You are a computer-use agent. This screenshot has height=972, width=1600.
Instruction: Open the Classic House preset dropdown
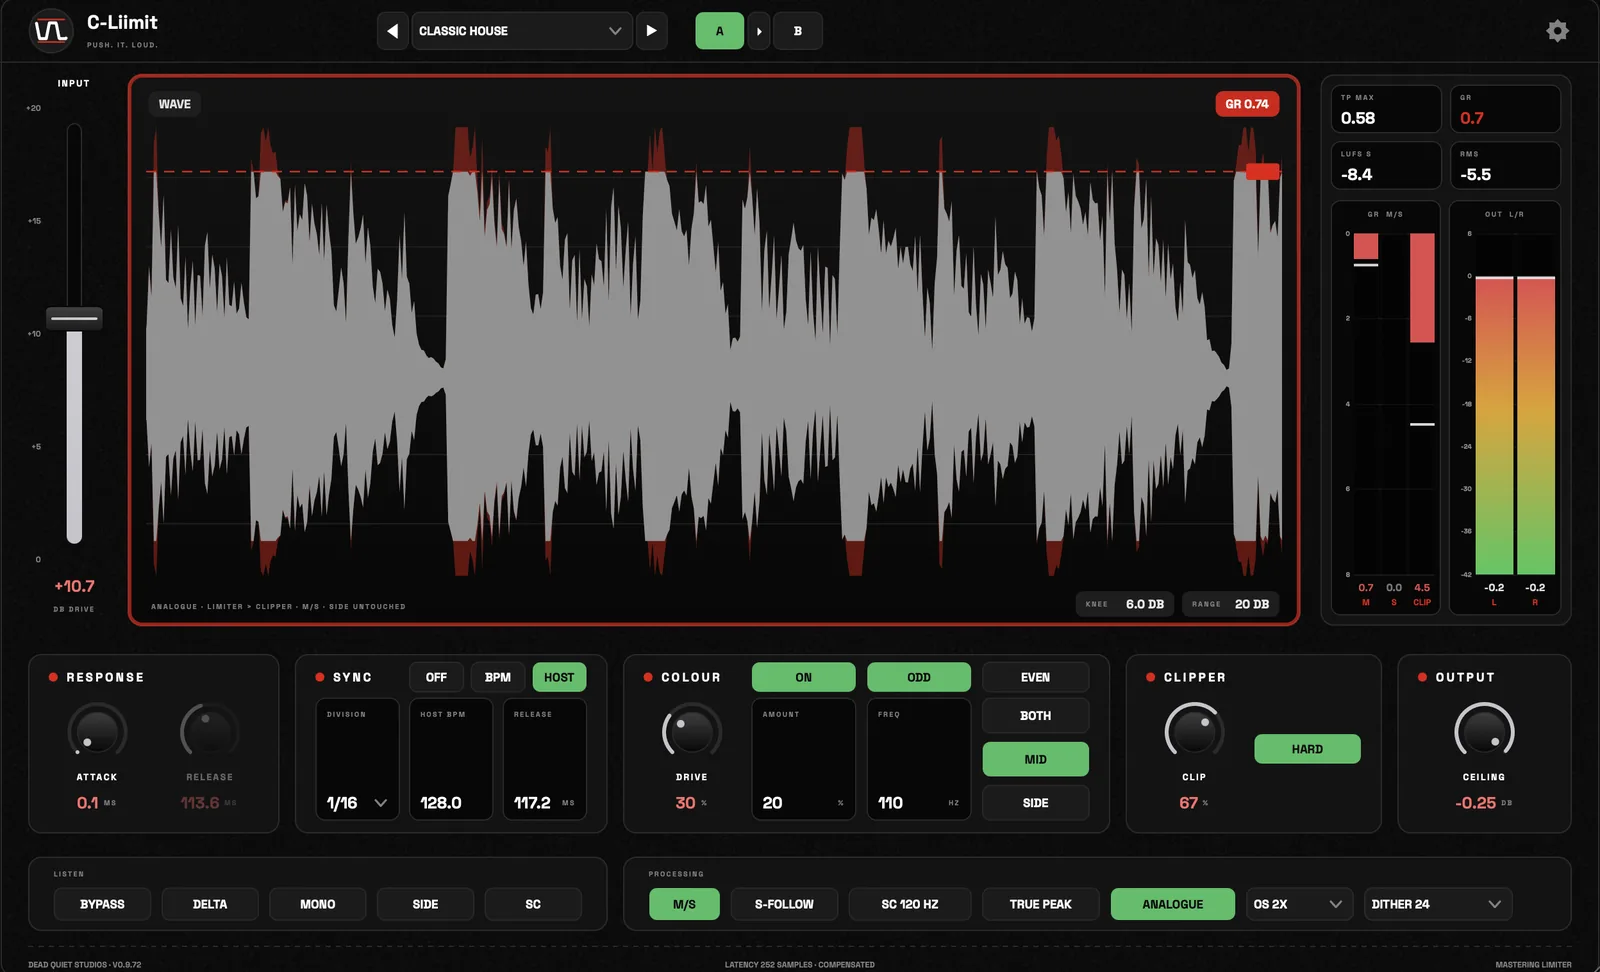coord(521,31)
